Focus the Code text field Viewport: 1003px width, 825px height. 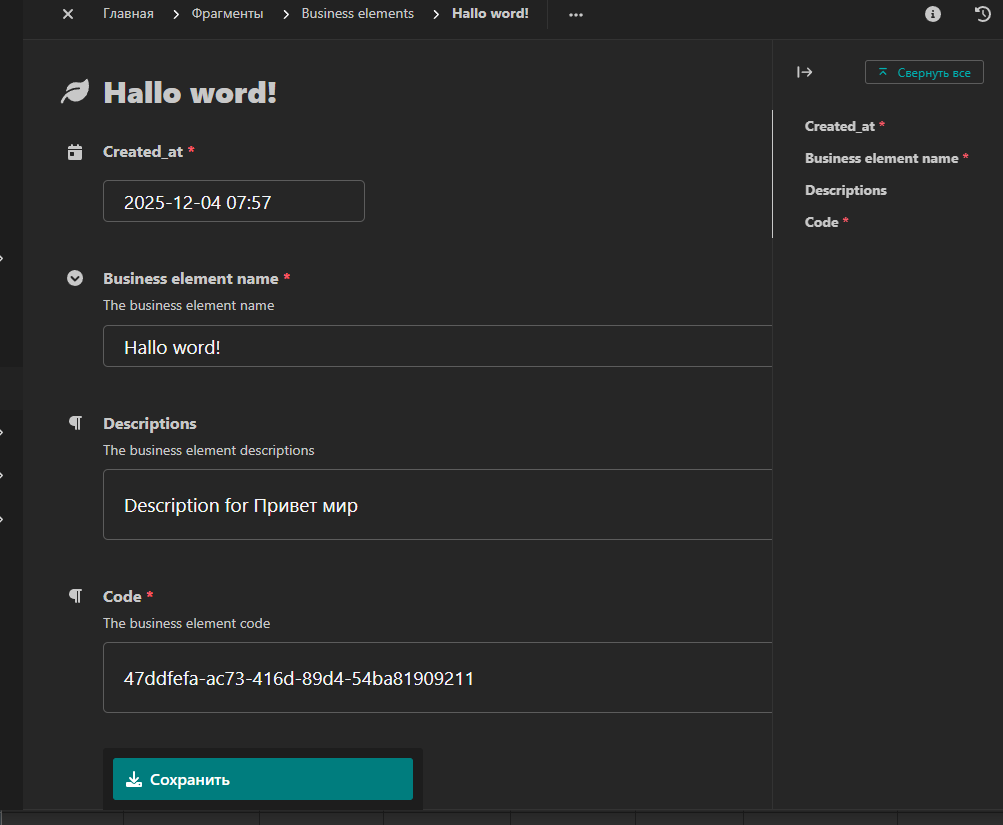[438, 677]
